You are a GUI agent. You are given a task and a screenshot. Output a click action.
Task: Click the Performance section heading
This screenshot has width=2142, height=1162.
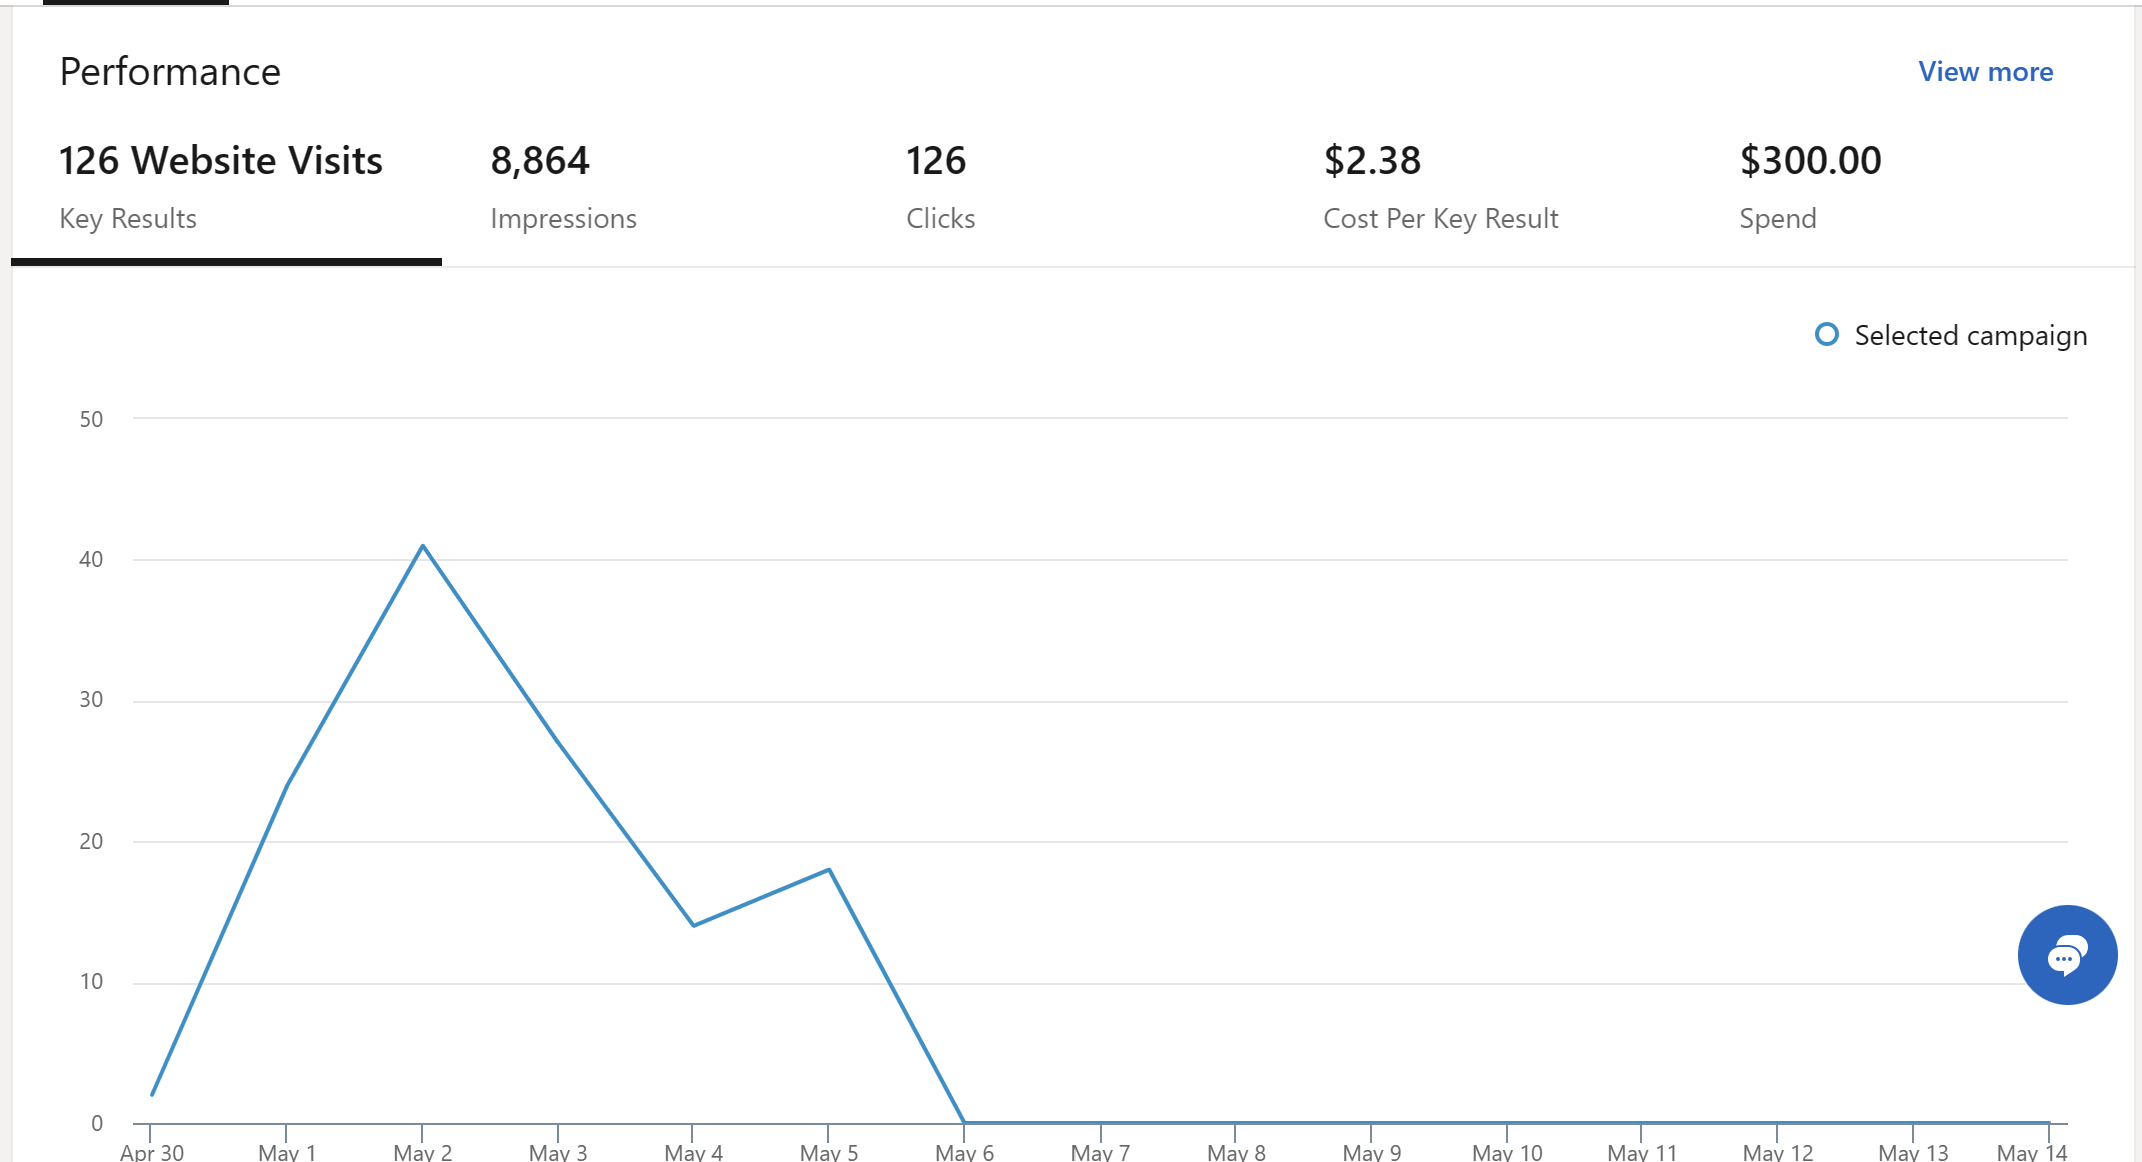coord(170,72)
